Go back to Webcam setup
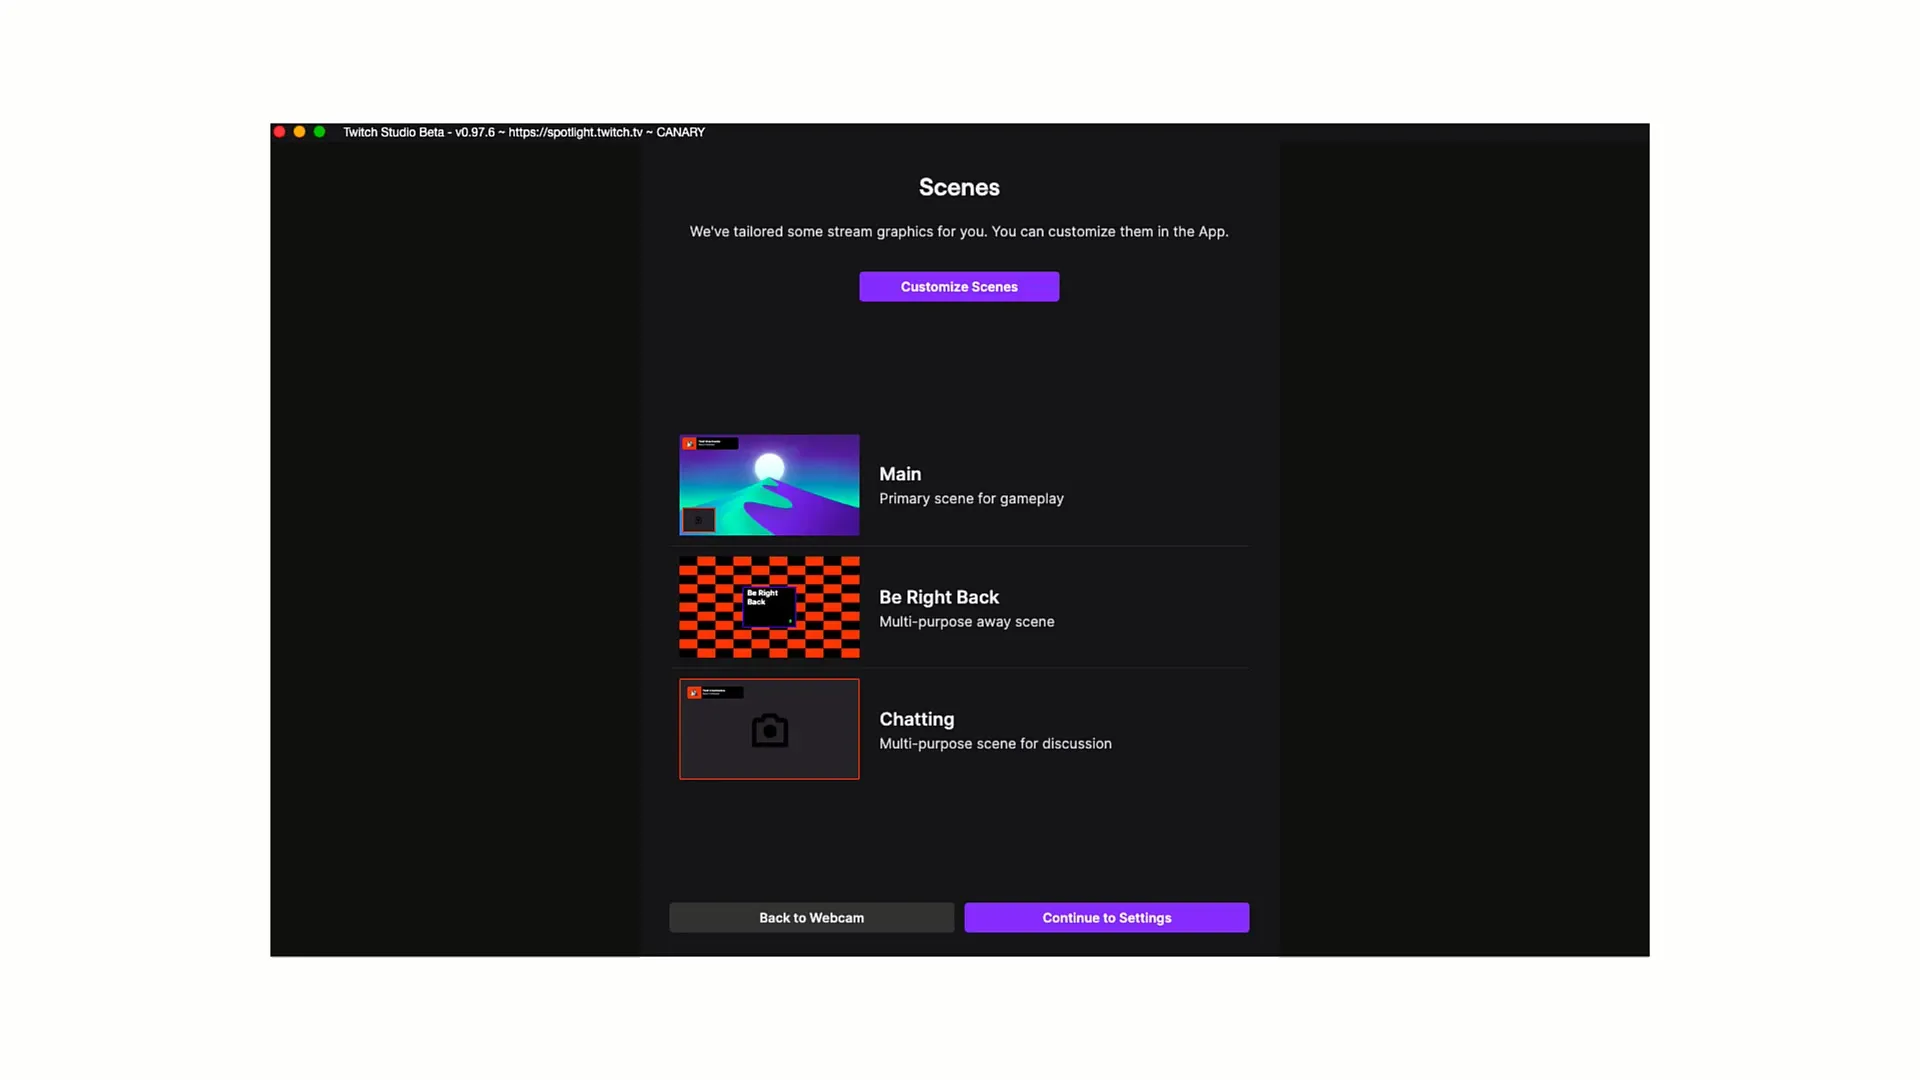 [811, 918]
